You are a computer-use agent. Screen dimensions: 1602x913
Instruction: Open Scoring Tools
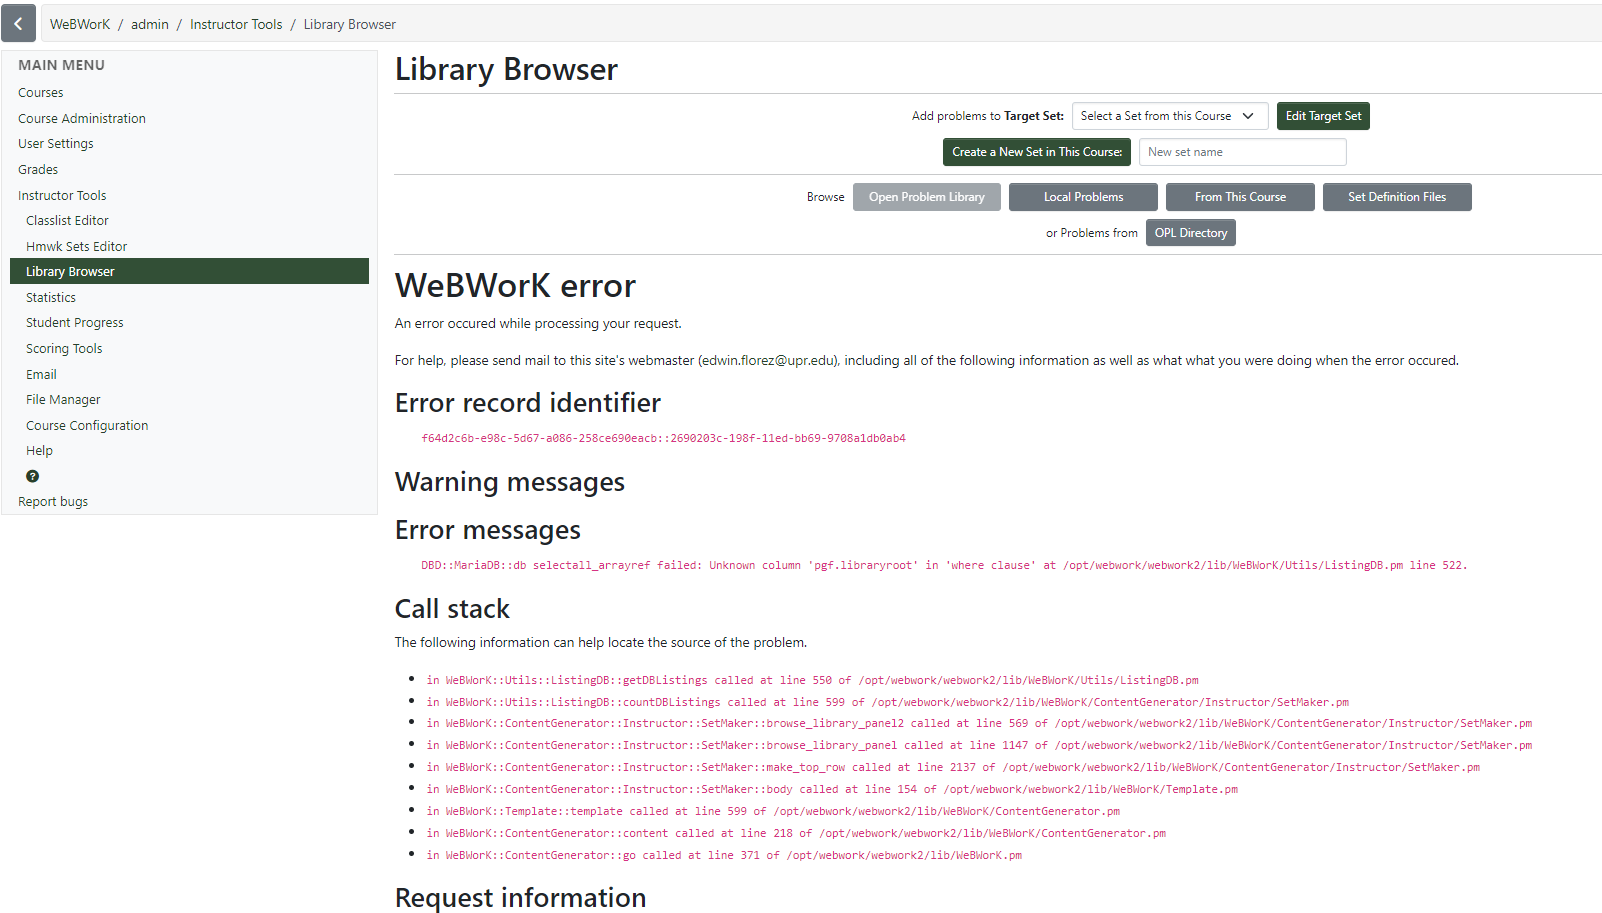click(64, 348)
